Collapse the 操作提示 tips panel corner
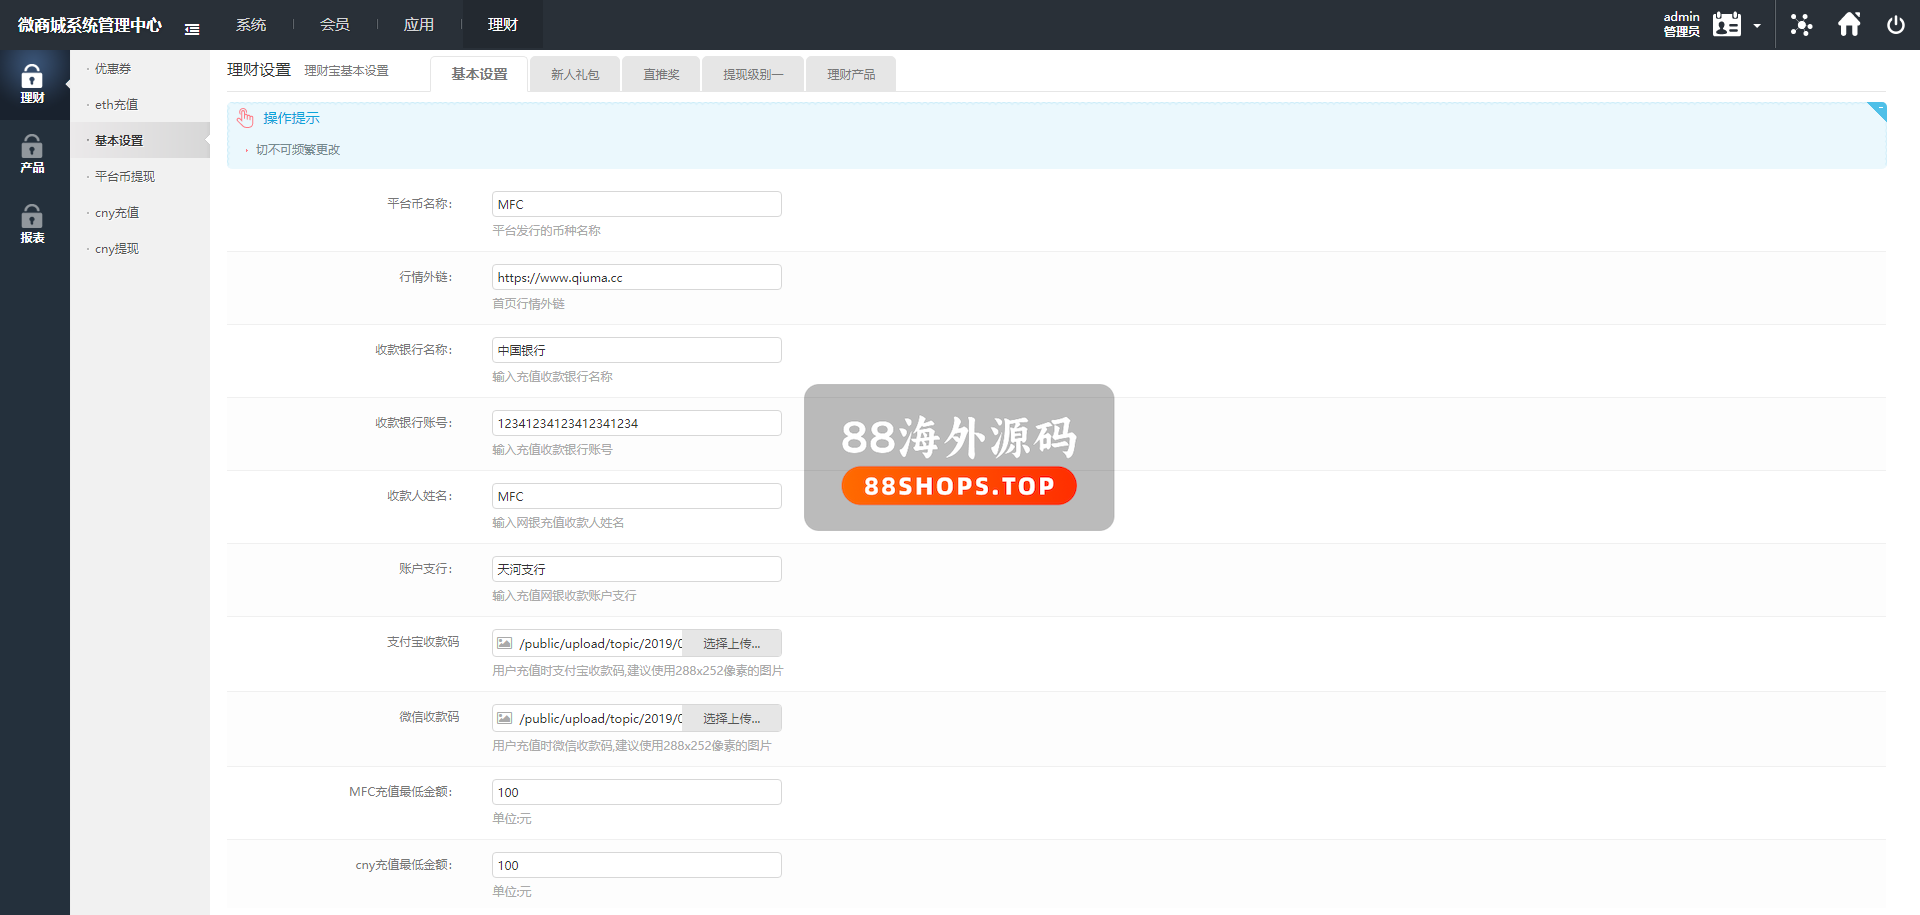This screenshot has height=915, width=1920. (1878, 110)
